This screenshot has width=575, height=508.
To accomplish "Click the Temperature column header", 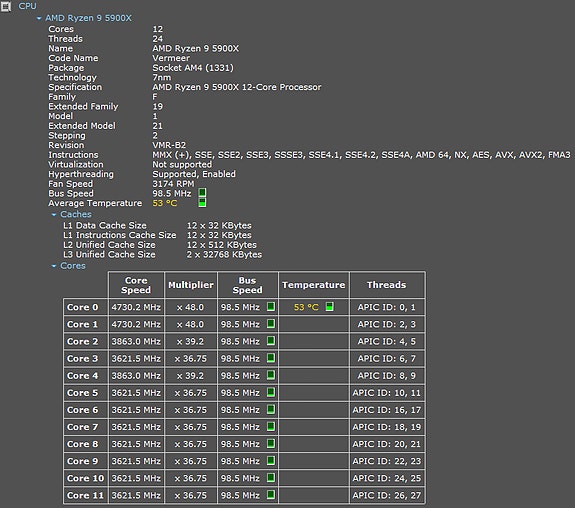I will pos(314,285).
